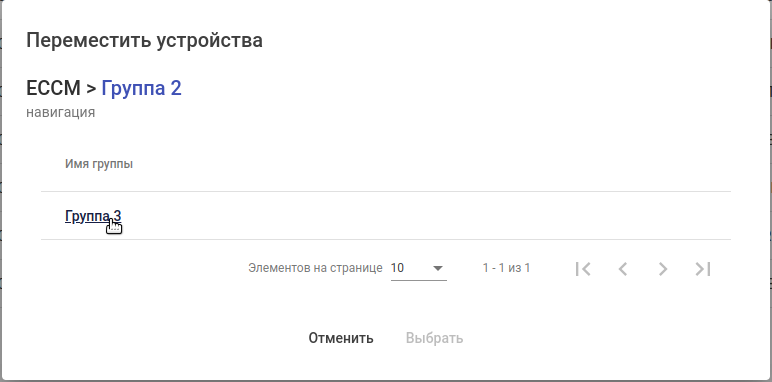Expand the items-per-page dropdown arrow
Image resolution: width=772 pixels, height=382 pixels.
438,268
